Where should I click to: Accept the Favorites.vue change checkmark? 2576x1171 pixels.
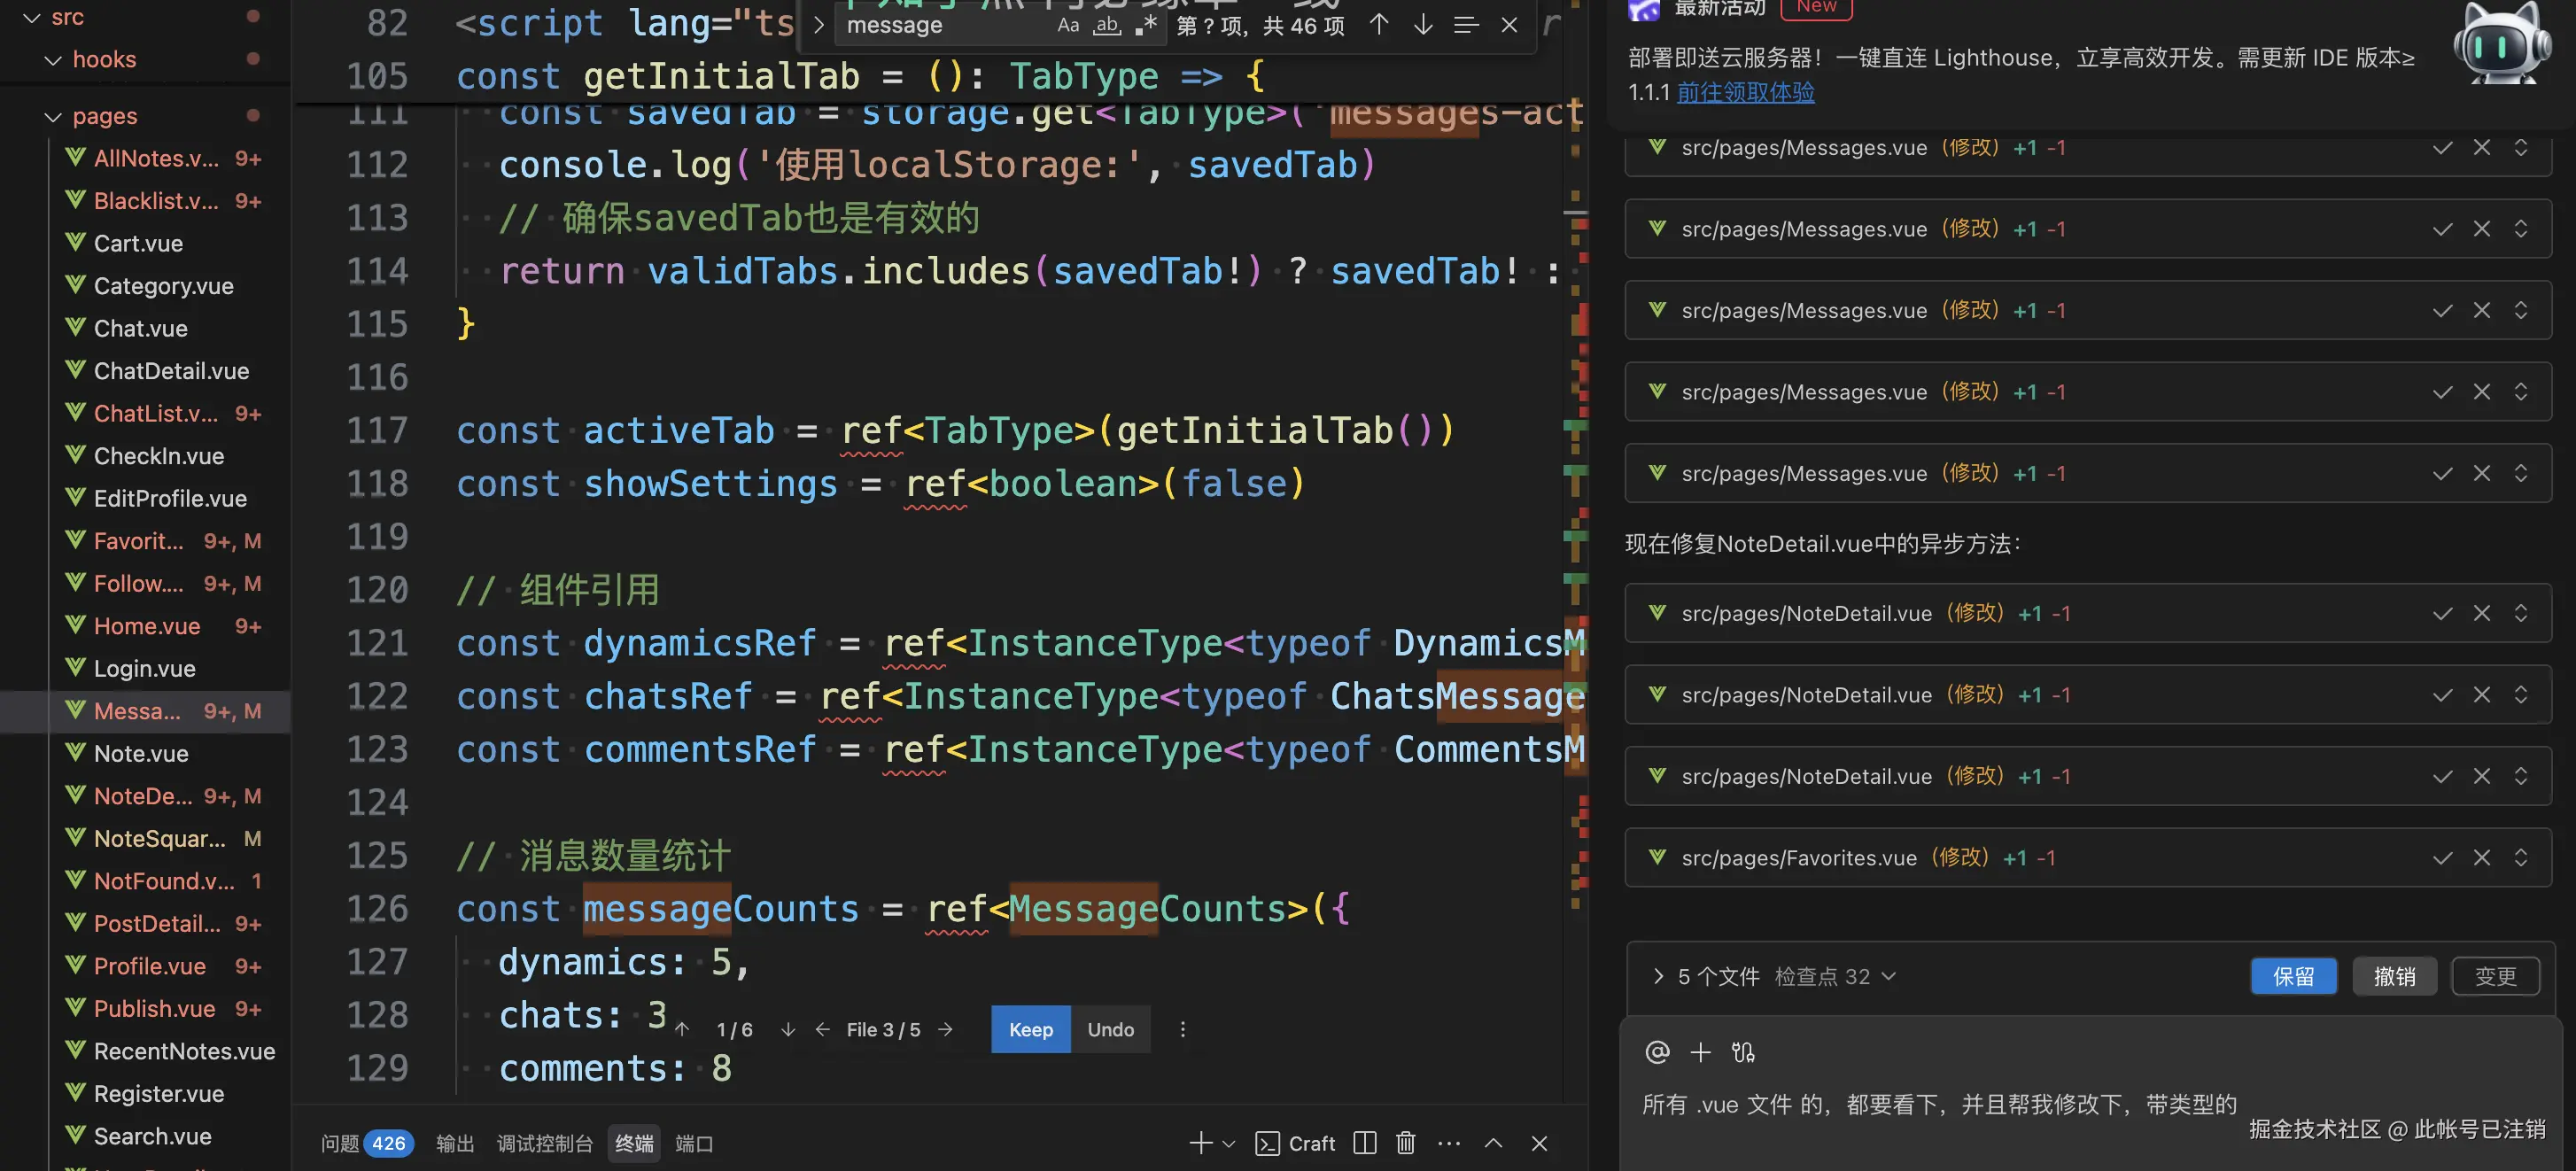2442,858
